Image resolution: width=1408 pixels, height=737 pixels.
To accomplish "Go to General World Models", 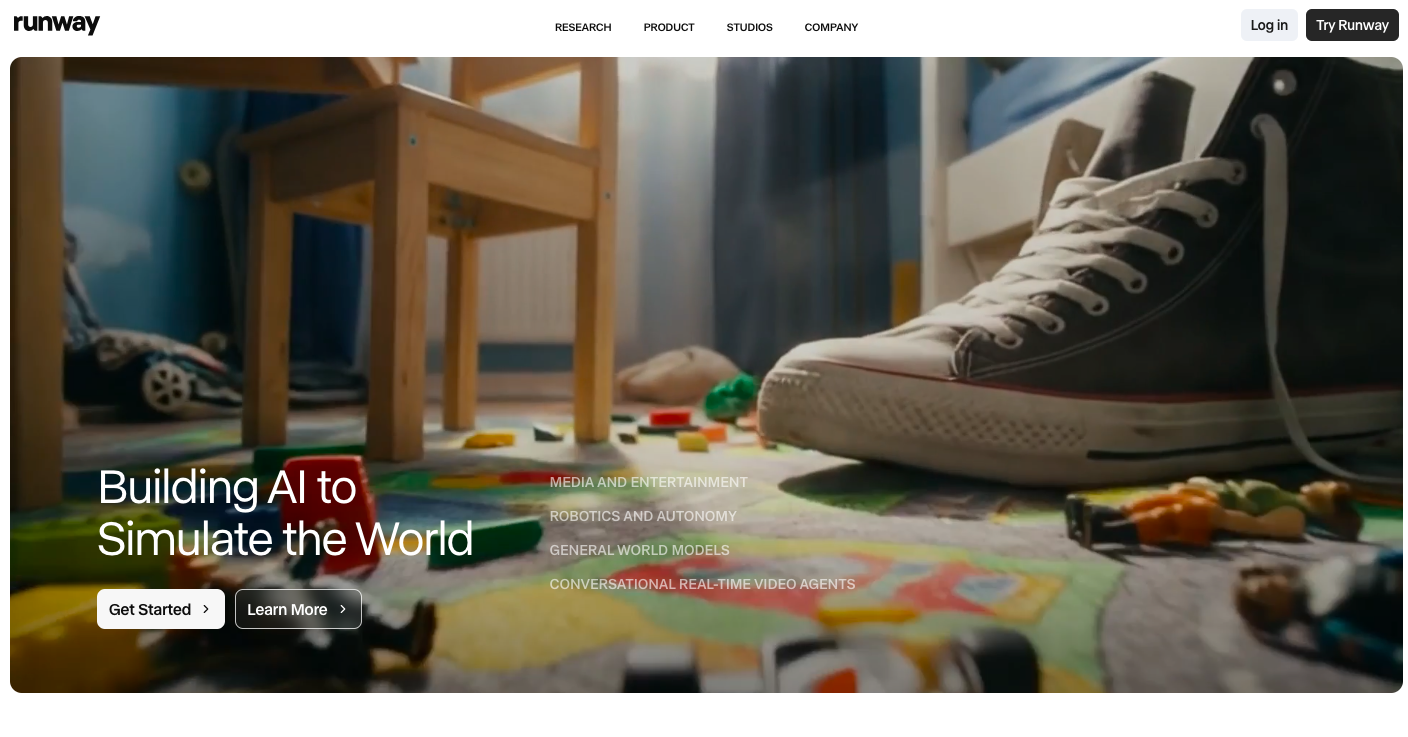I will point(639,550).
